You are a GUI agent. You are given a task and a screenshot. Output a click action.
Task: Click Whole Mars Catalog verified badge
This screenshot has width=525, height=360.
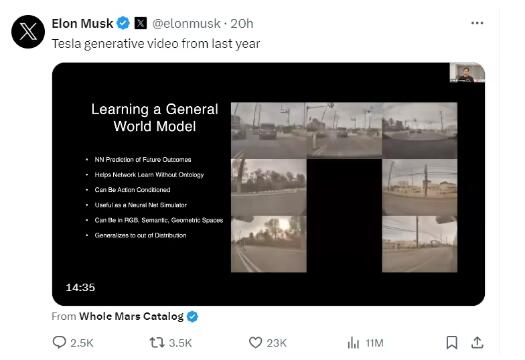192,316
